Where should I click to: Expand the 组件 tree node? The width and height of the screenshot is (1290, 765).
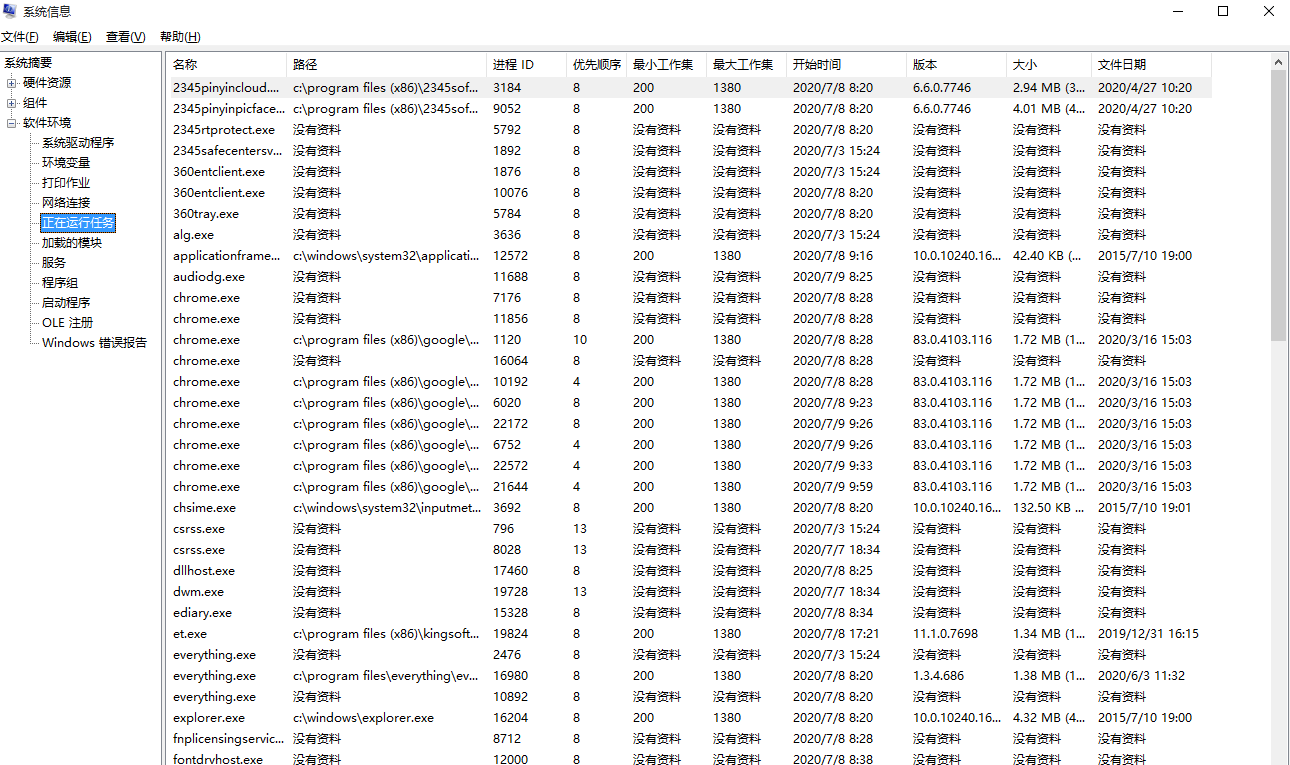12,103
